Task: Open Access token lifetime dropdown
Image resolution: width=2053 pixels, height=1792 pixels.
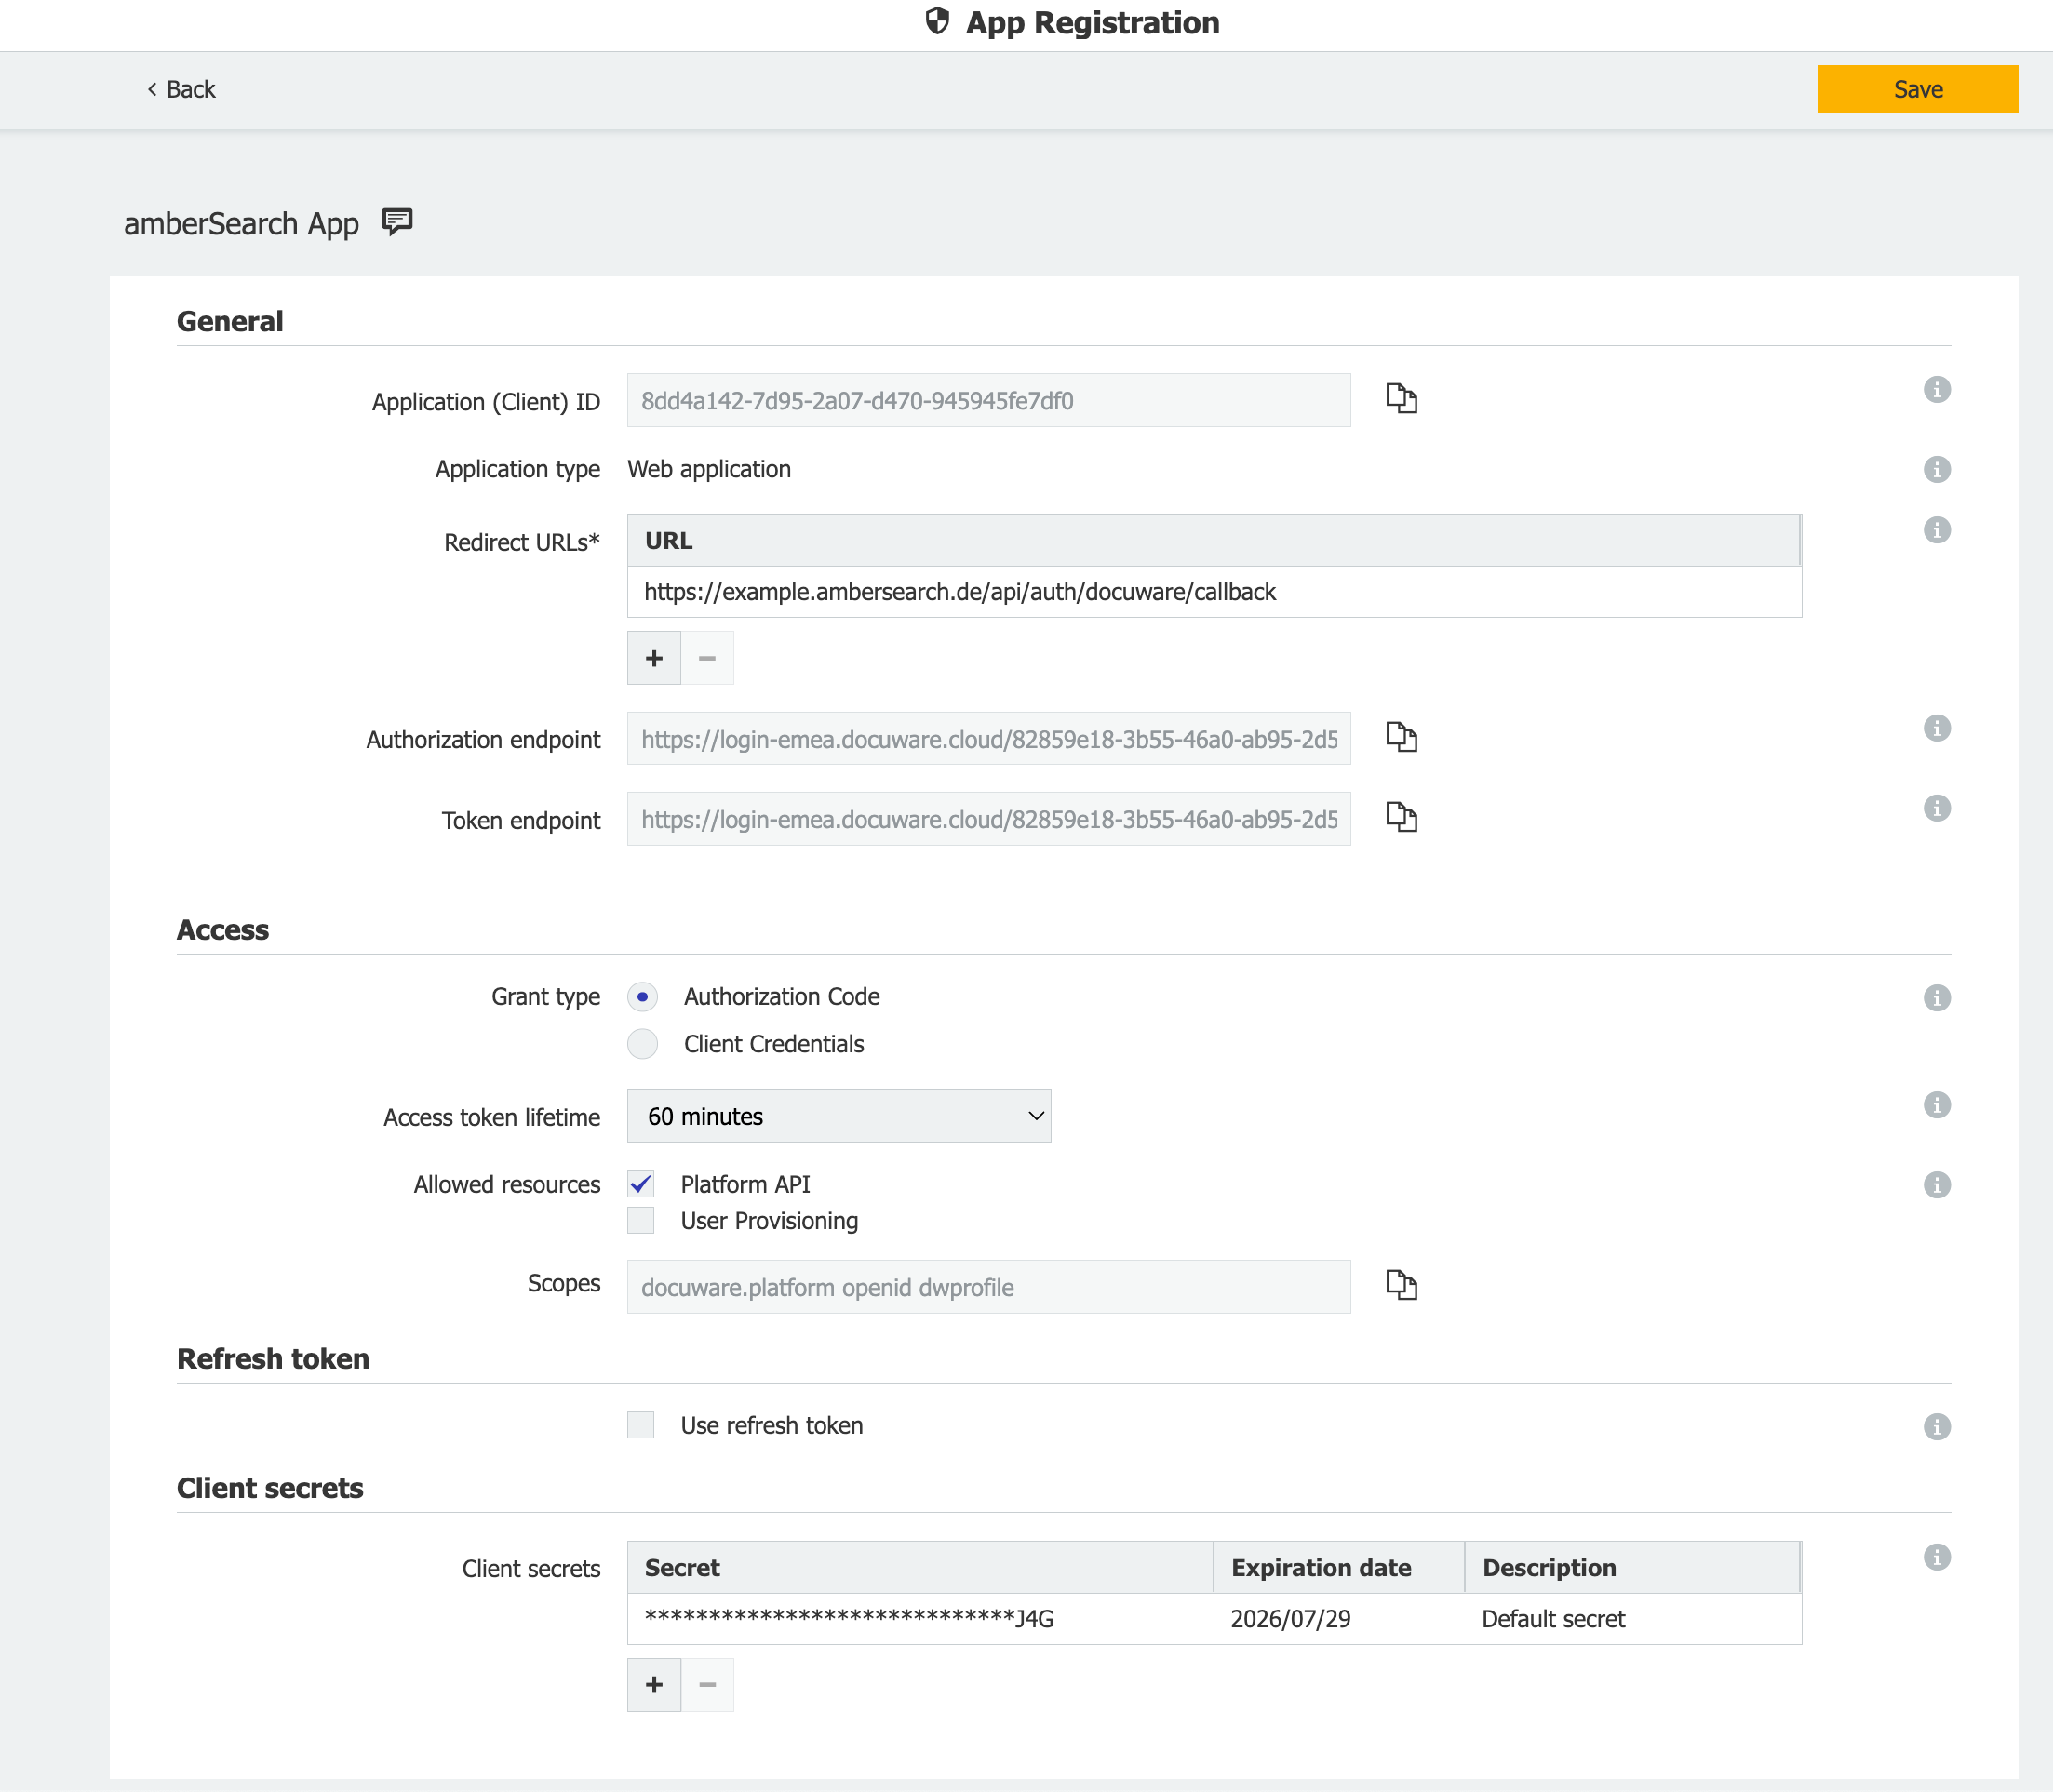Action: coord(838,1116)
